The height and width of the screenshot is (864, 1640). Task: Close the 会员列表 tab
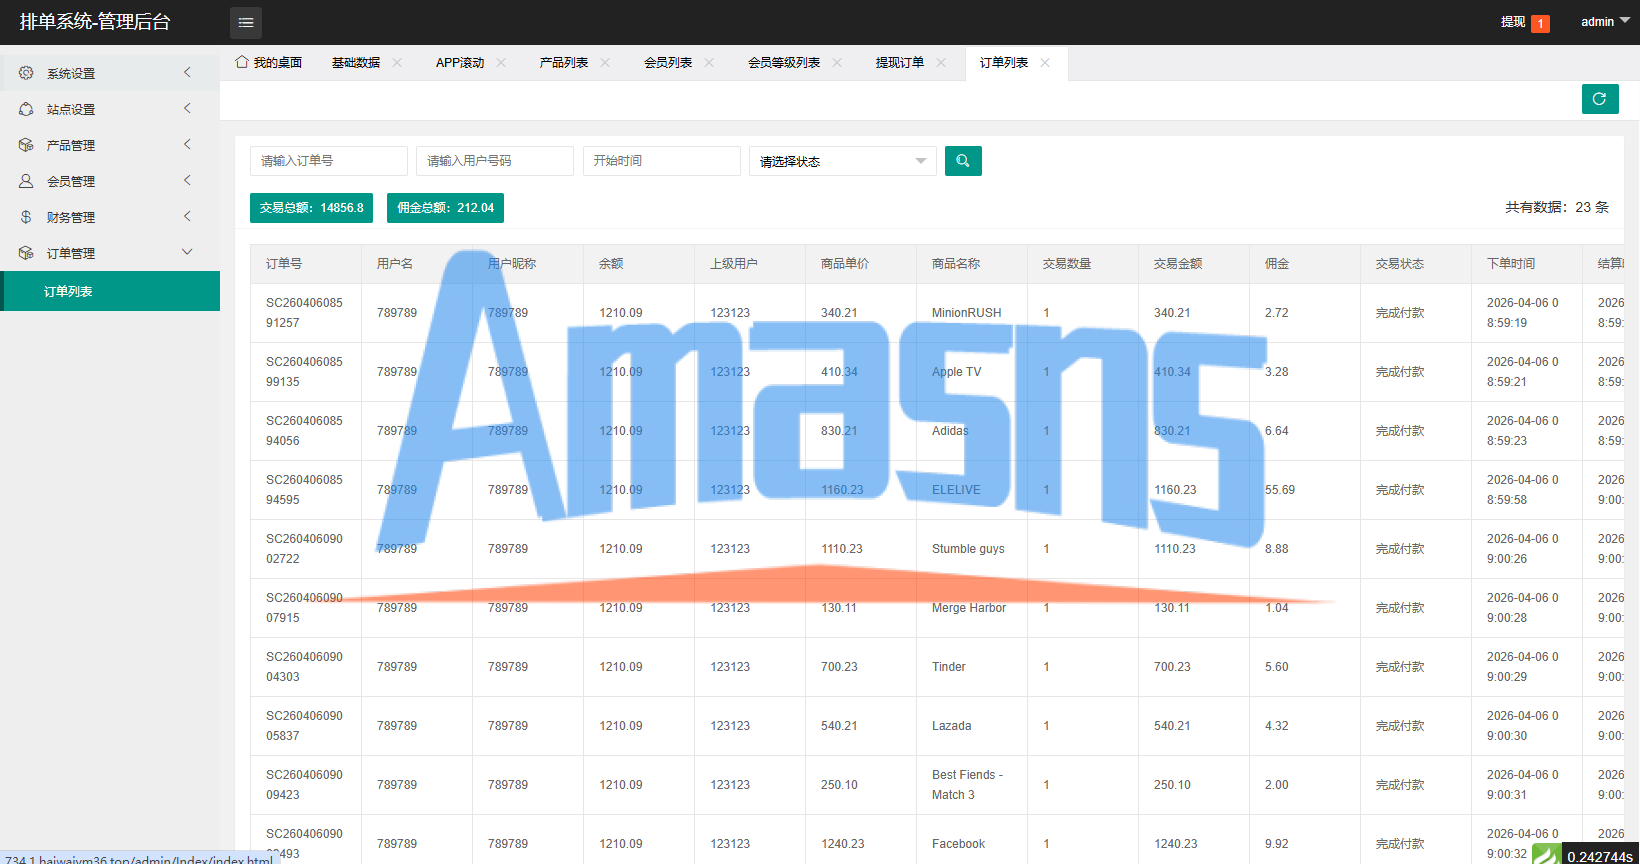click(x=709, y=62)
